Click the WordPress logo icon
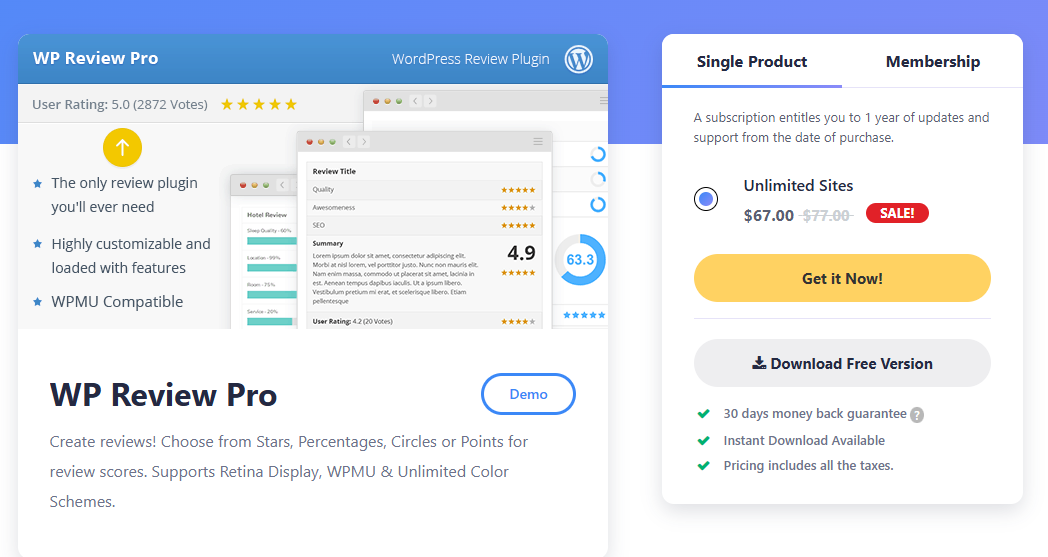This screenshot has height=557, width=1048. [x=579, y=59]
